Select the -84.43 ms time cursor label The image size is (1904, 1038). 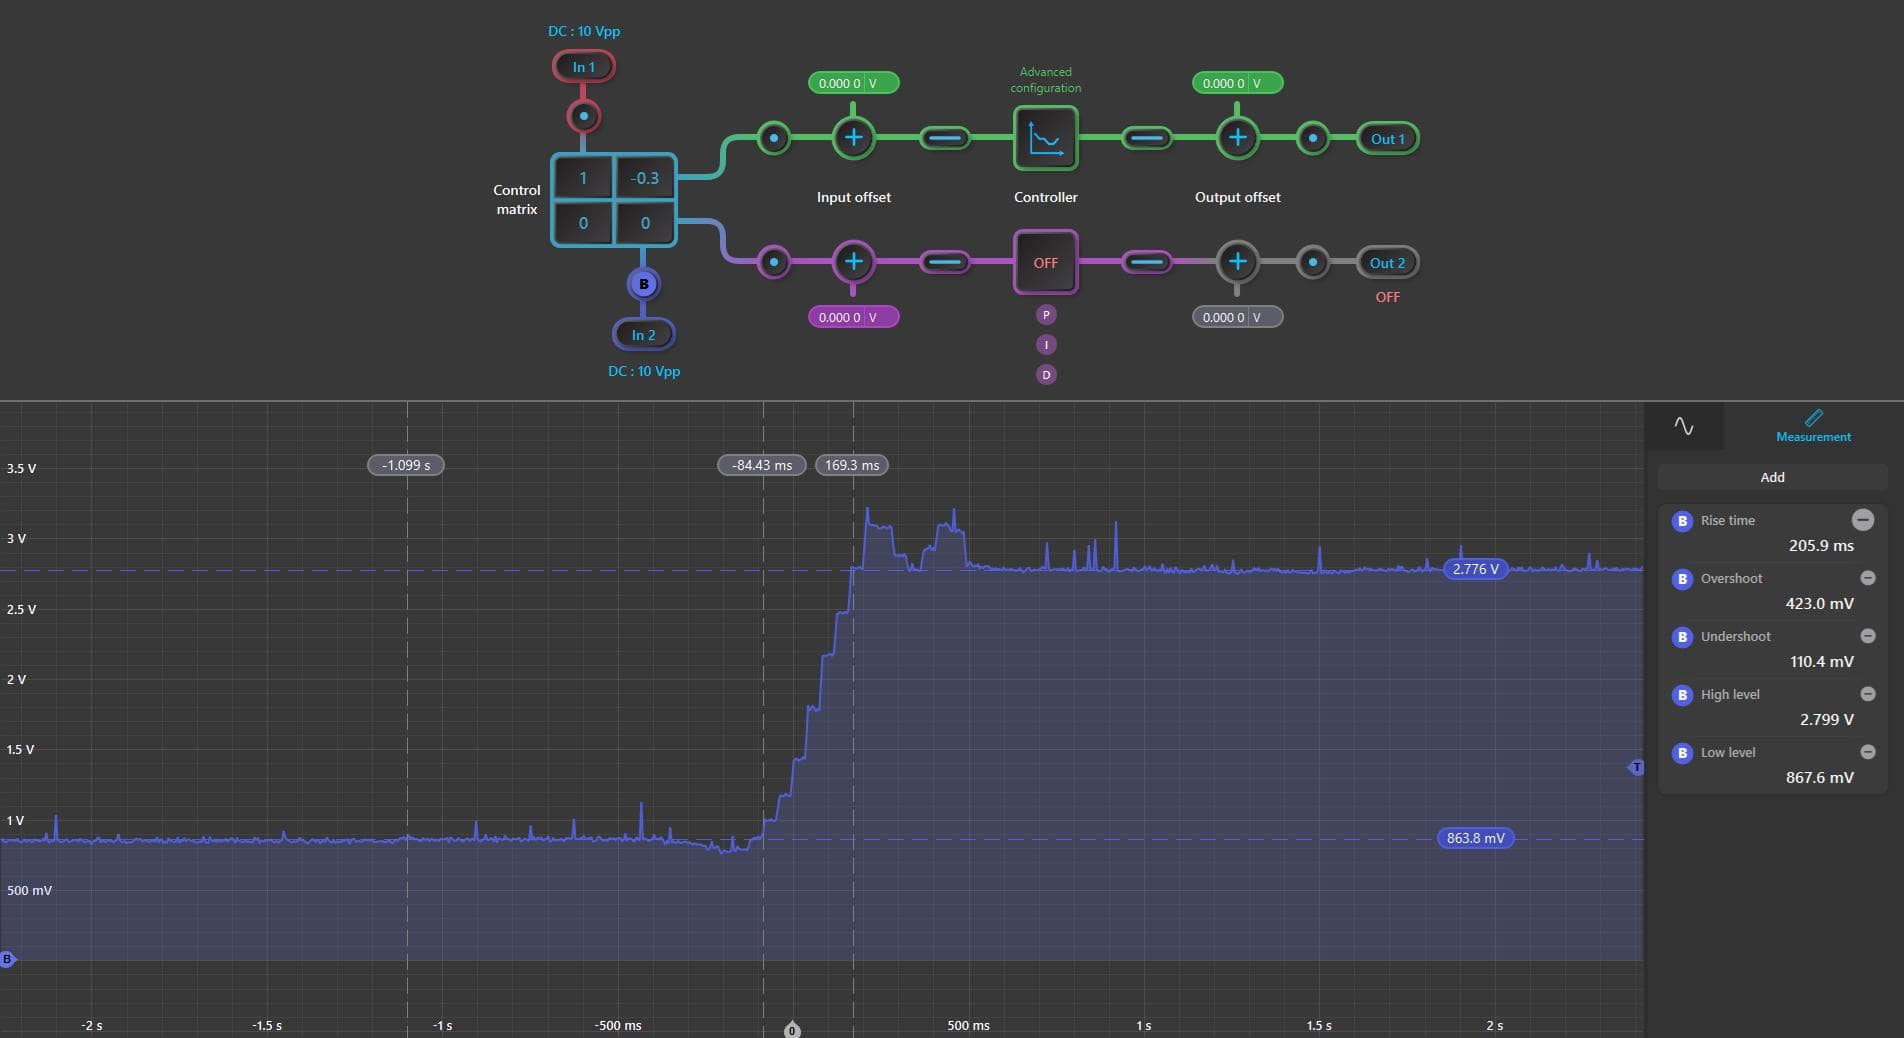[762, 465]
